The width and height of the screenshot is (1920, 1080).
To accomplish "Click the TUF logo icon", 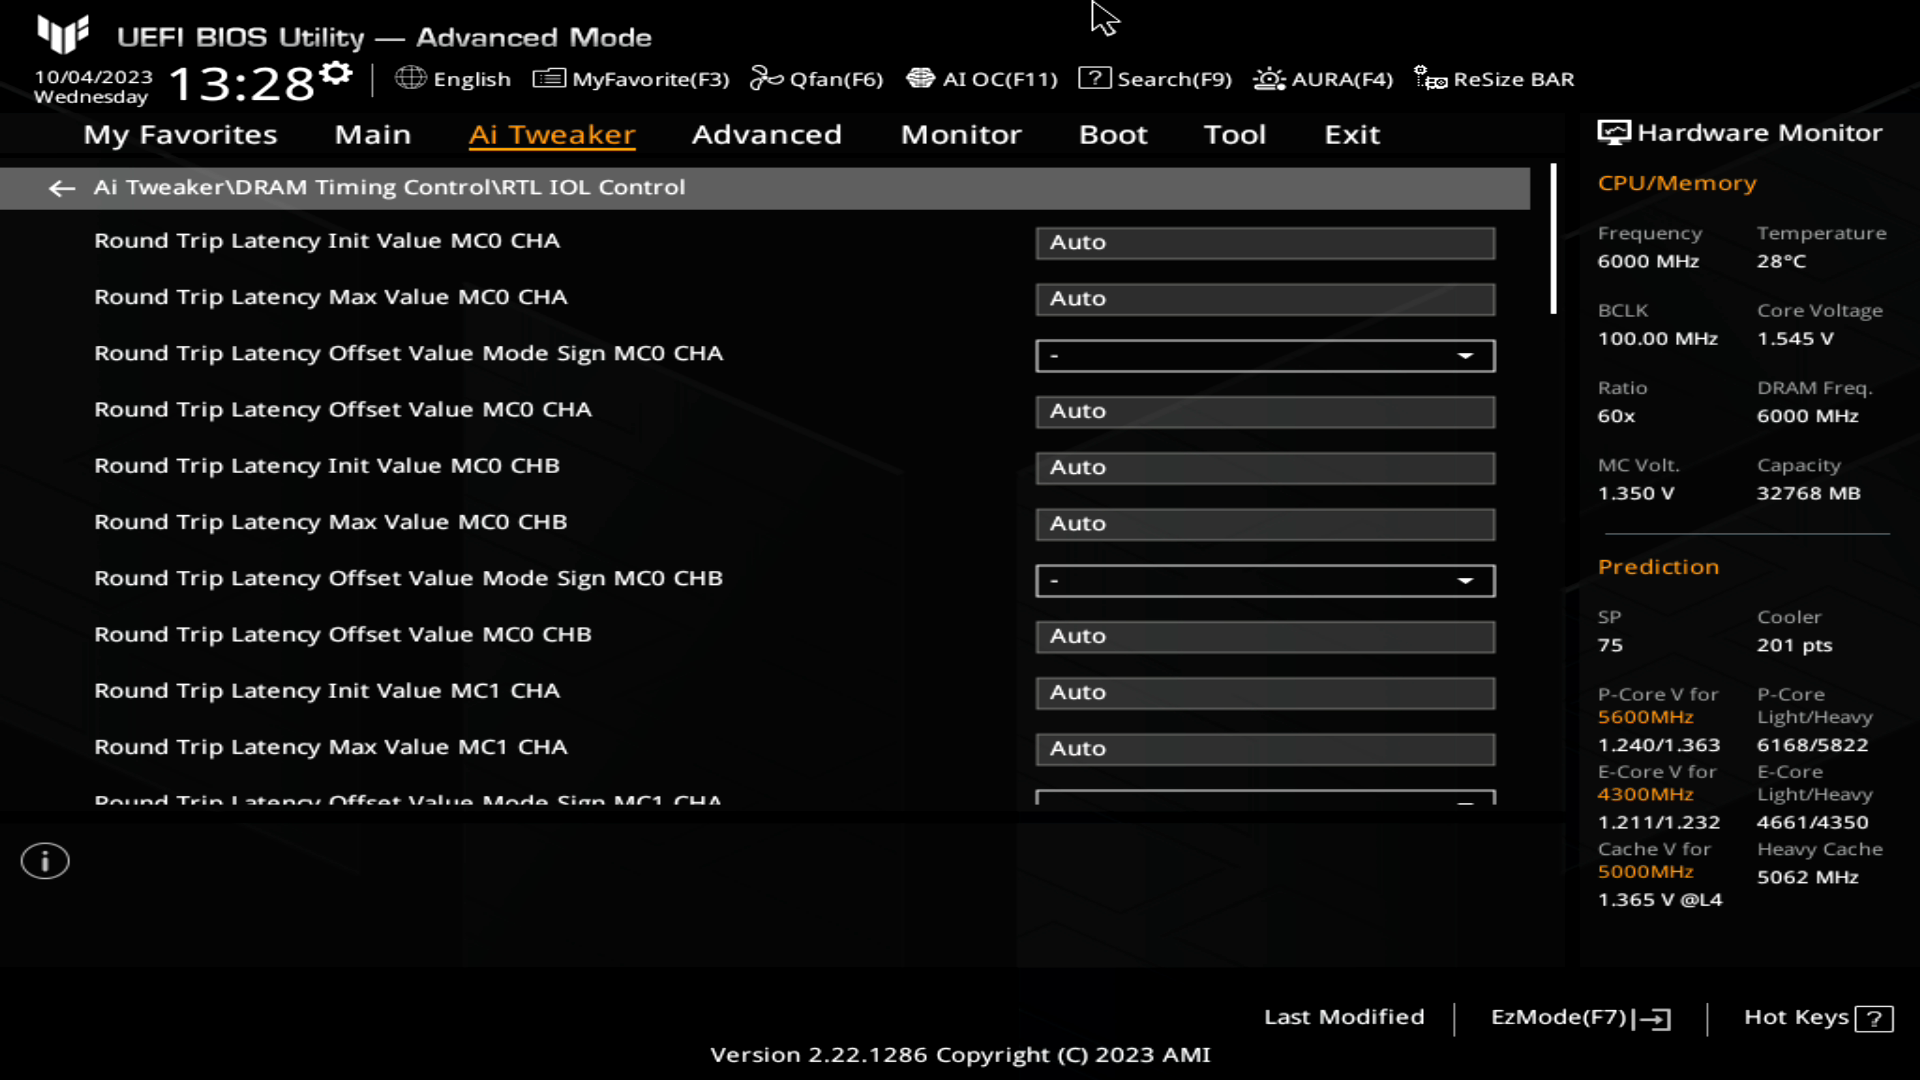I will click(x=63, y=35).
